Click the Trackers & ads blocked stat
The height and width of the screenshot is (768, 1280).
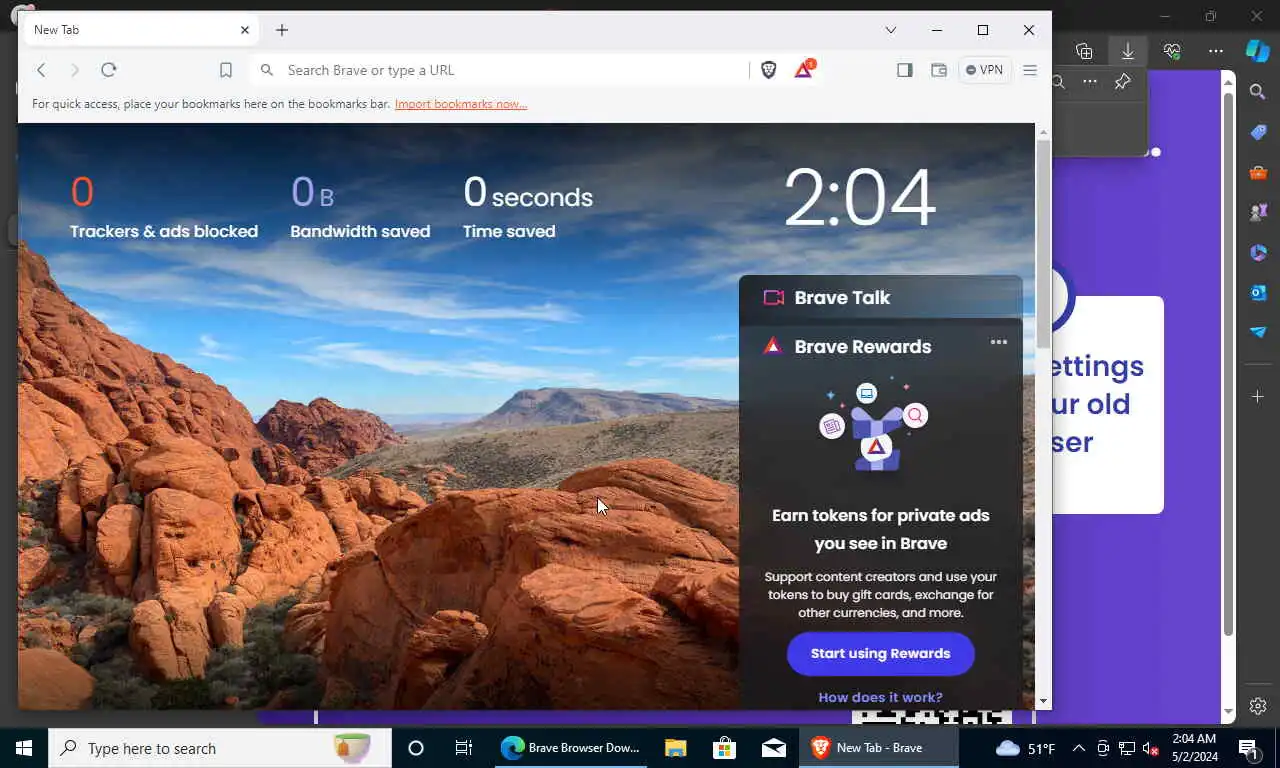[164, 206]
